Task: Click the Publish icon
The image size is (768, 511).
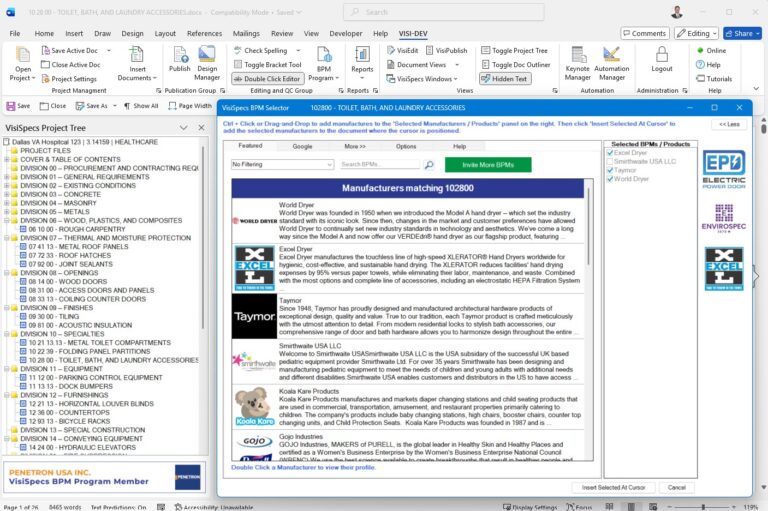Action: point(179,62)
